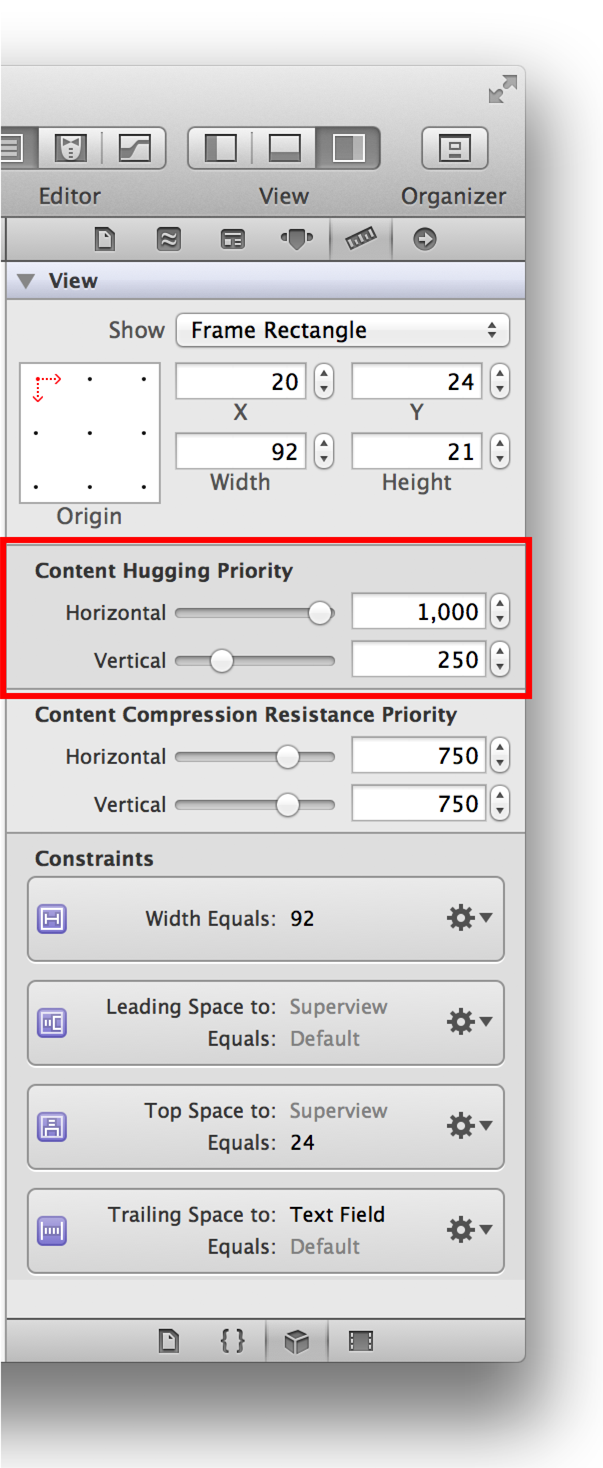Screen dimensions: 603x1468
Task: Open the Frame Rectangle dropdown
Action: 342,330
